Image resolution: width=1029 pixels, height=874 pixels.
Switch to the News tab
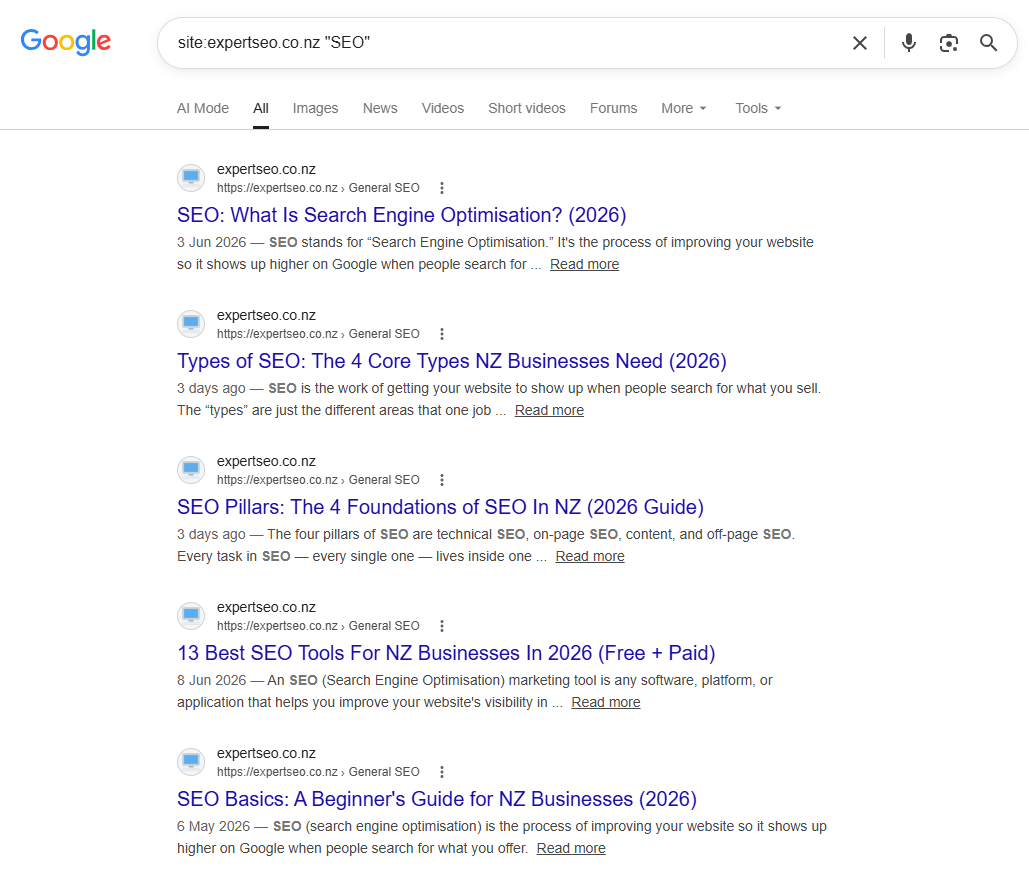click(x=380, y=108)
